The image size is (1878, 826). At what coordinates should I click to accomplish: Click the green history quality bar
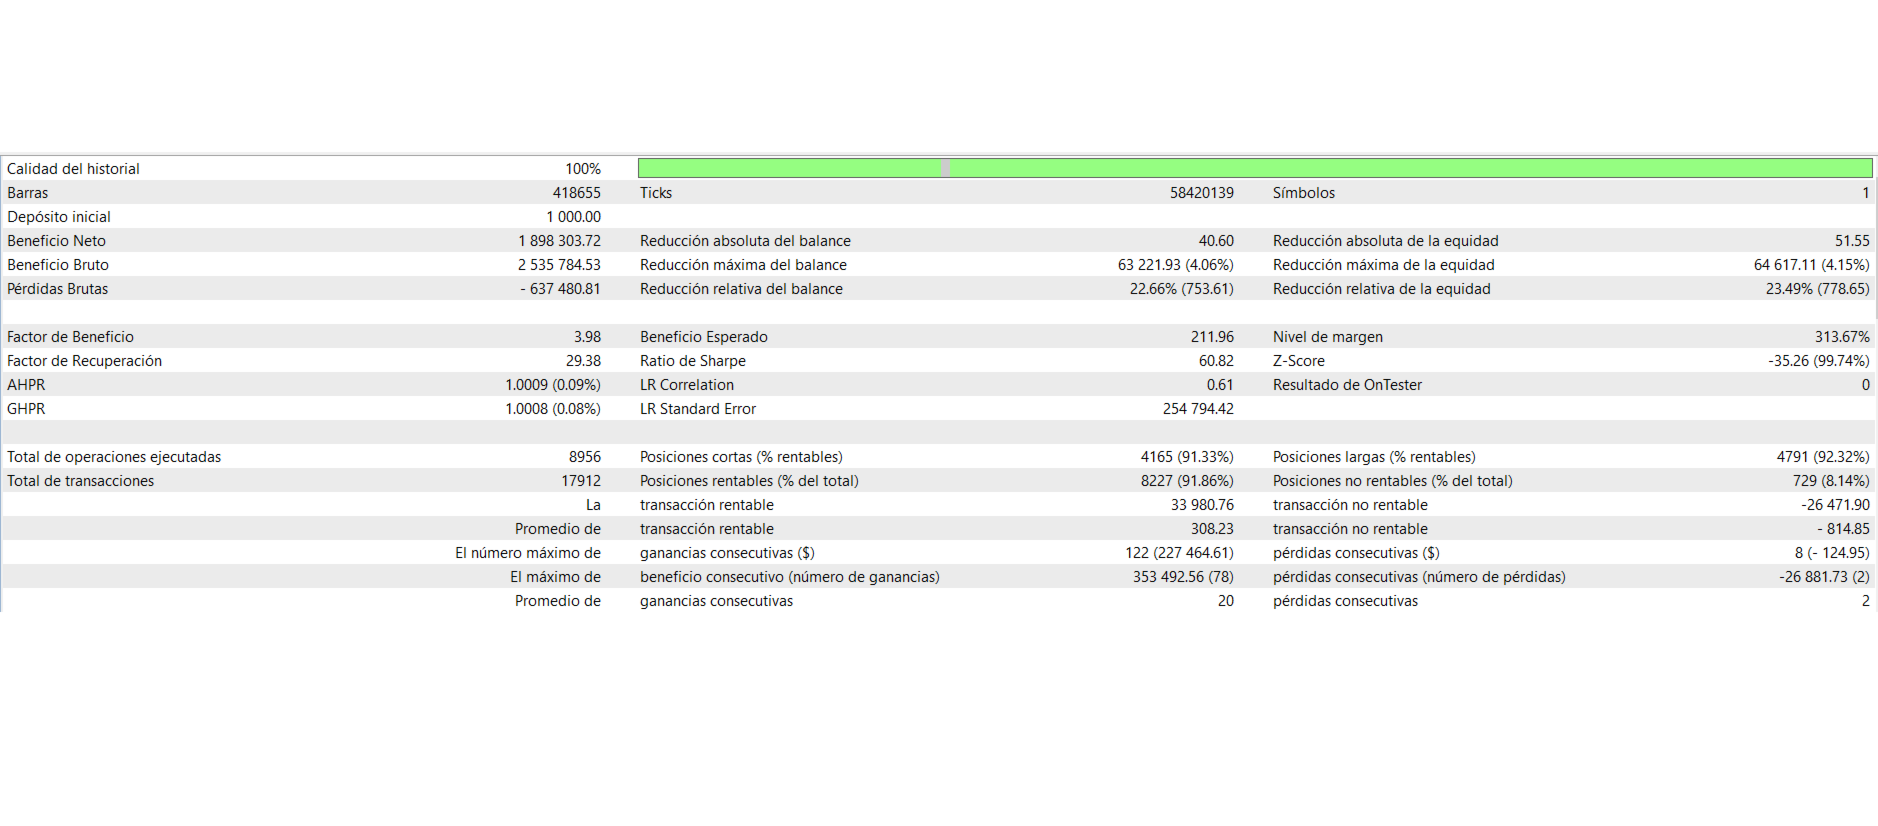pyautogui.click(x=1255, y=168)
